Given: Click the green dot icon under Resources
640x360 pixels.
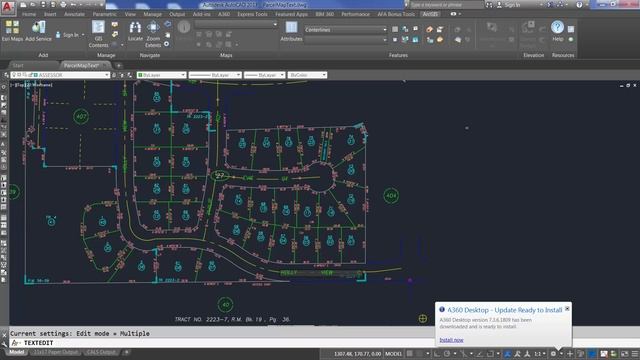Looking at the screenshot, I should (x=571, y=40).
